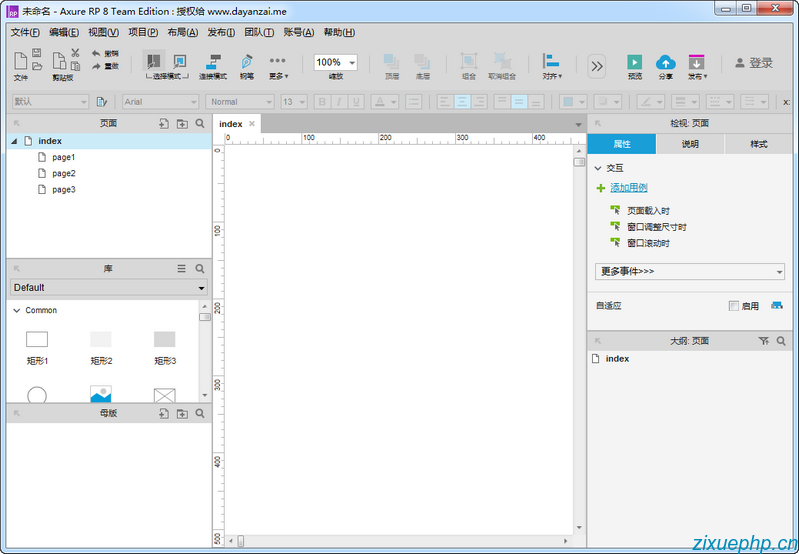
Task: Search the outline panel
Action: 781,341
